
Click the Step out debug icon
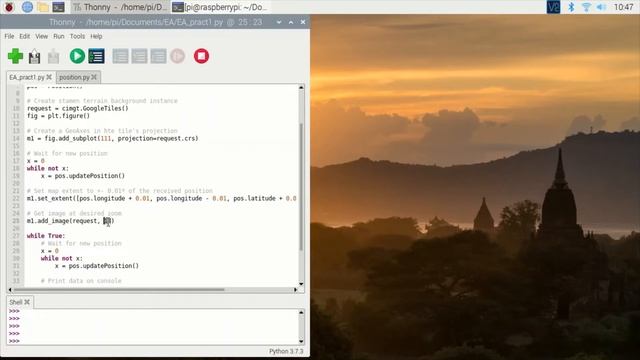click(158, 56)
